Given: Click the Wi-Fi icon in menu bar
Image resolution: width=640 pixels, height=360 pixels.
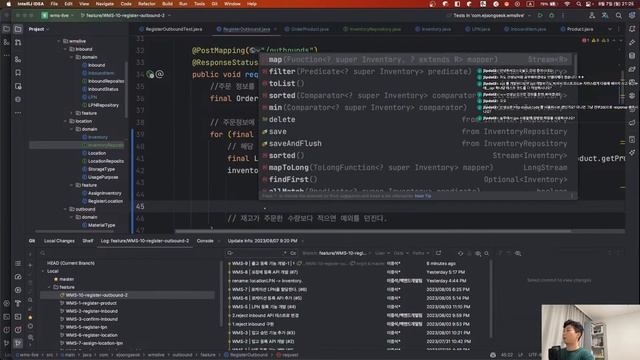Looking at the screenshot, I should pyautogui.click(x=567, y=4).
